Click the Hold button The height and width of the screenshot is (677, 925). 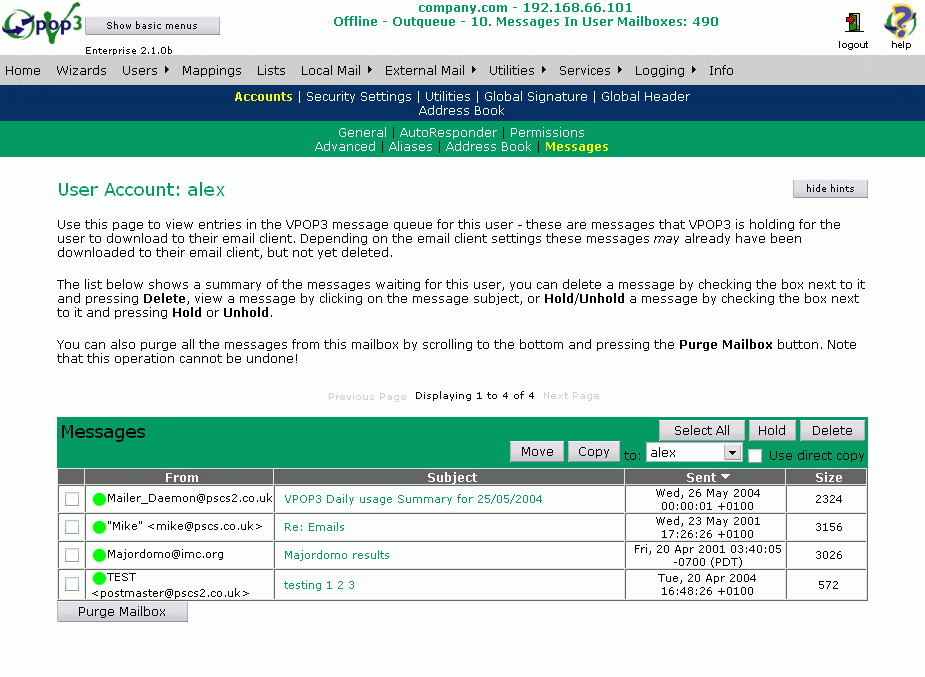(x=772, y=430)
